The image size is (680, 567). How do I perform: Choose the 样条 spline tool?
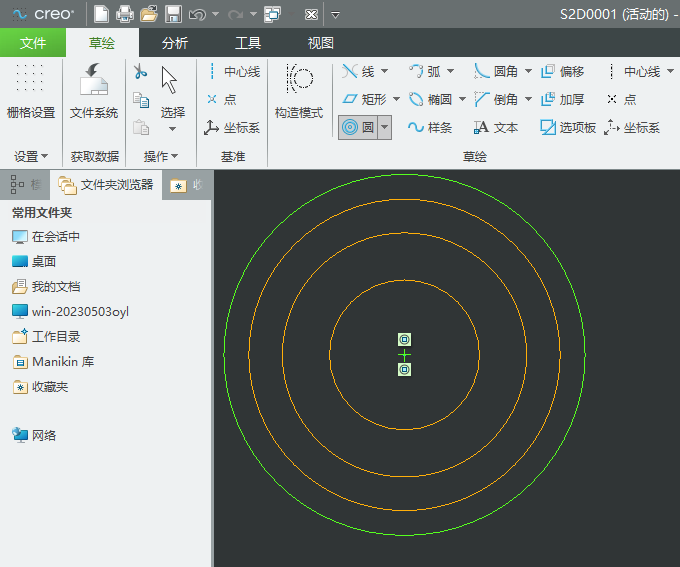pos(430,128)
